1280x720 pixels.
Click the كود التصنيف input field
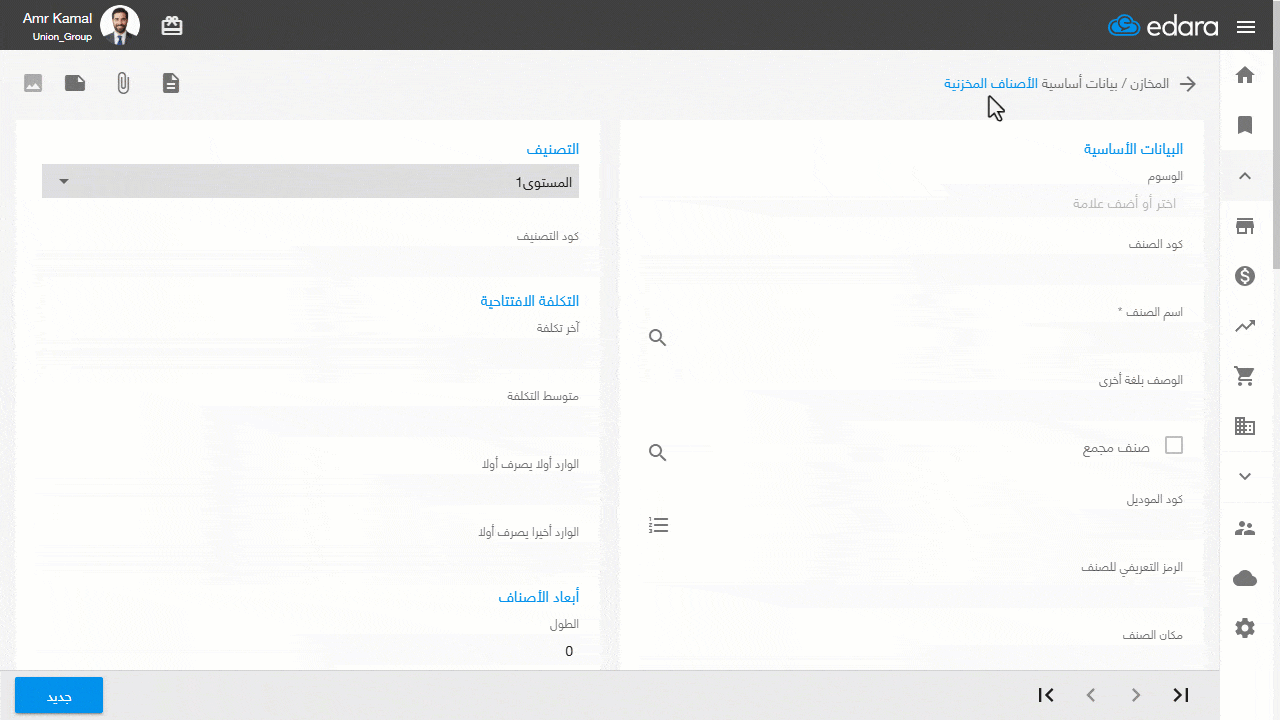click(310, 262)
